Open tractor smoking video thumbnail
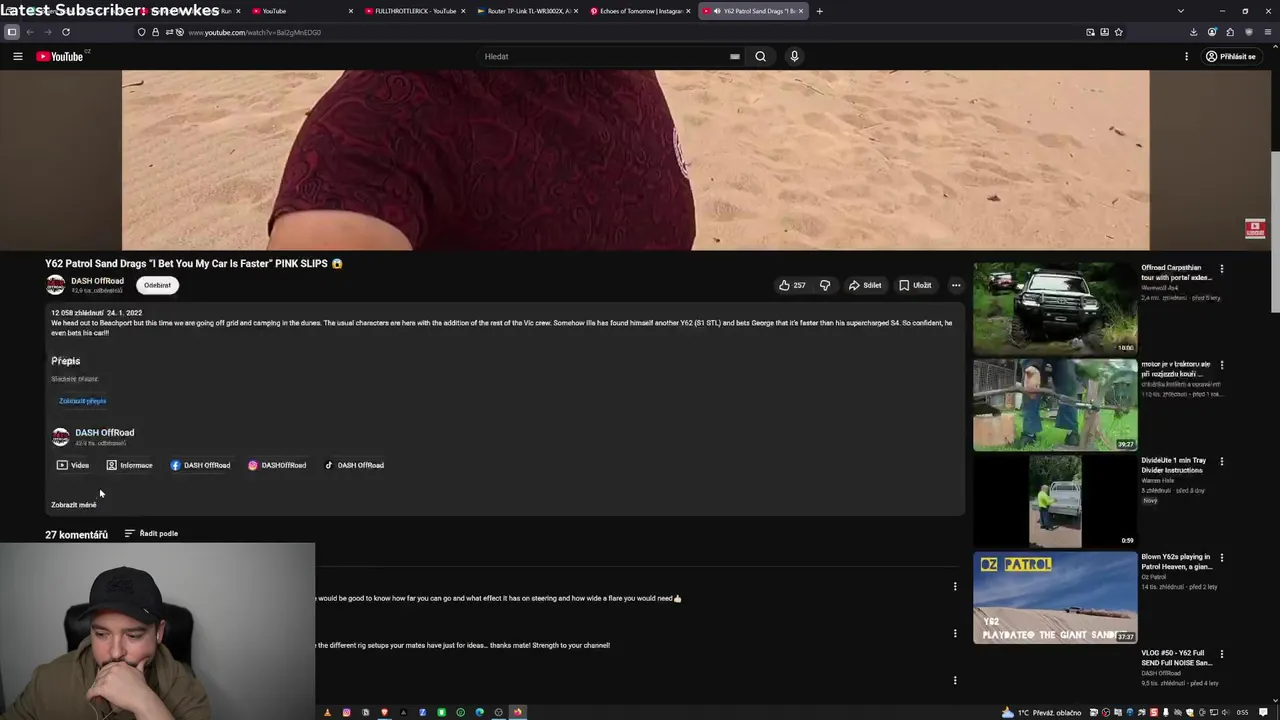Screen dimensions: 1280x720 click(1055, 405)
